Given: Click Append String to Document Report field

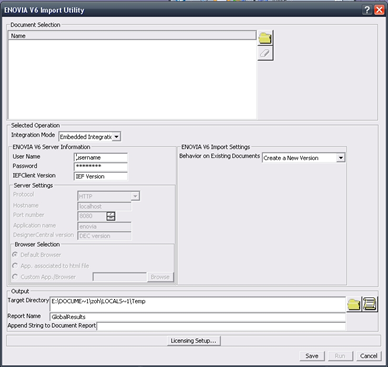Looking at the screenshot, I should (221, 326).
